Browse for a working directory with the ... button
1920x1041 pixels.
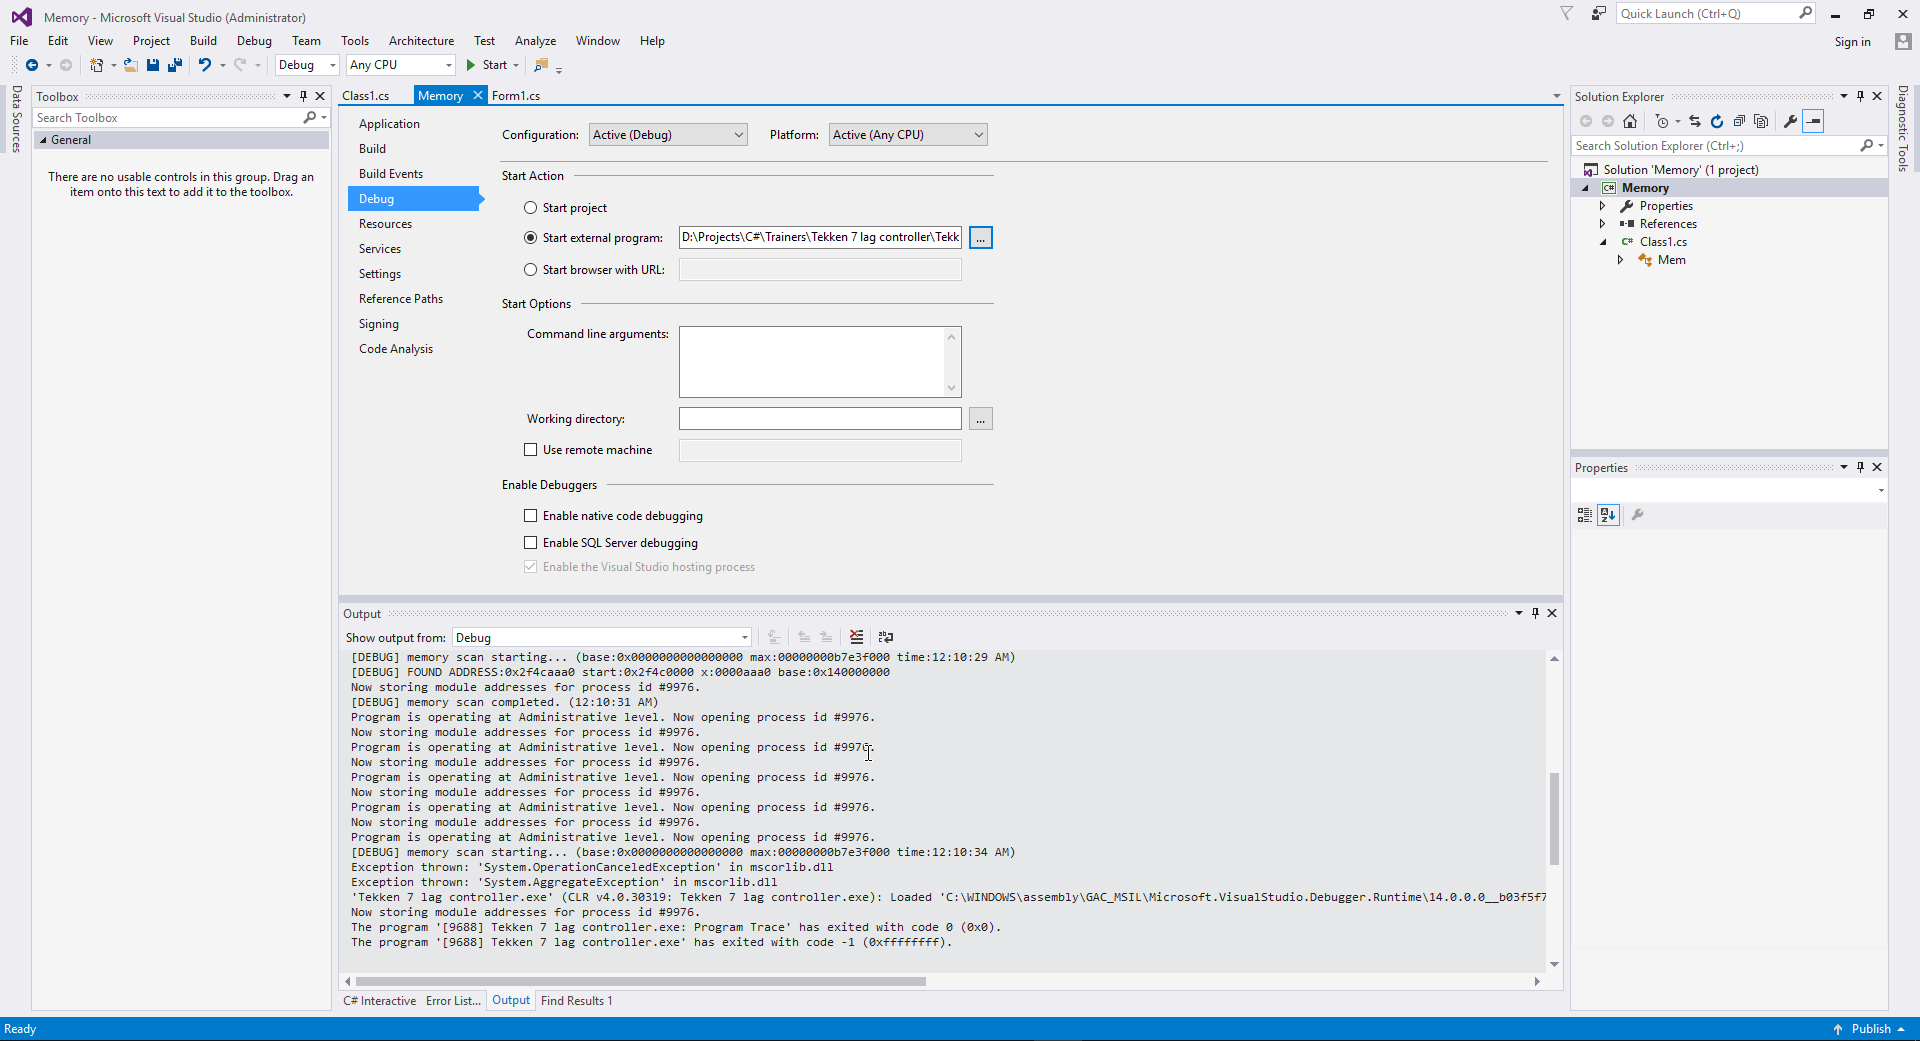(x=981, y=418)
